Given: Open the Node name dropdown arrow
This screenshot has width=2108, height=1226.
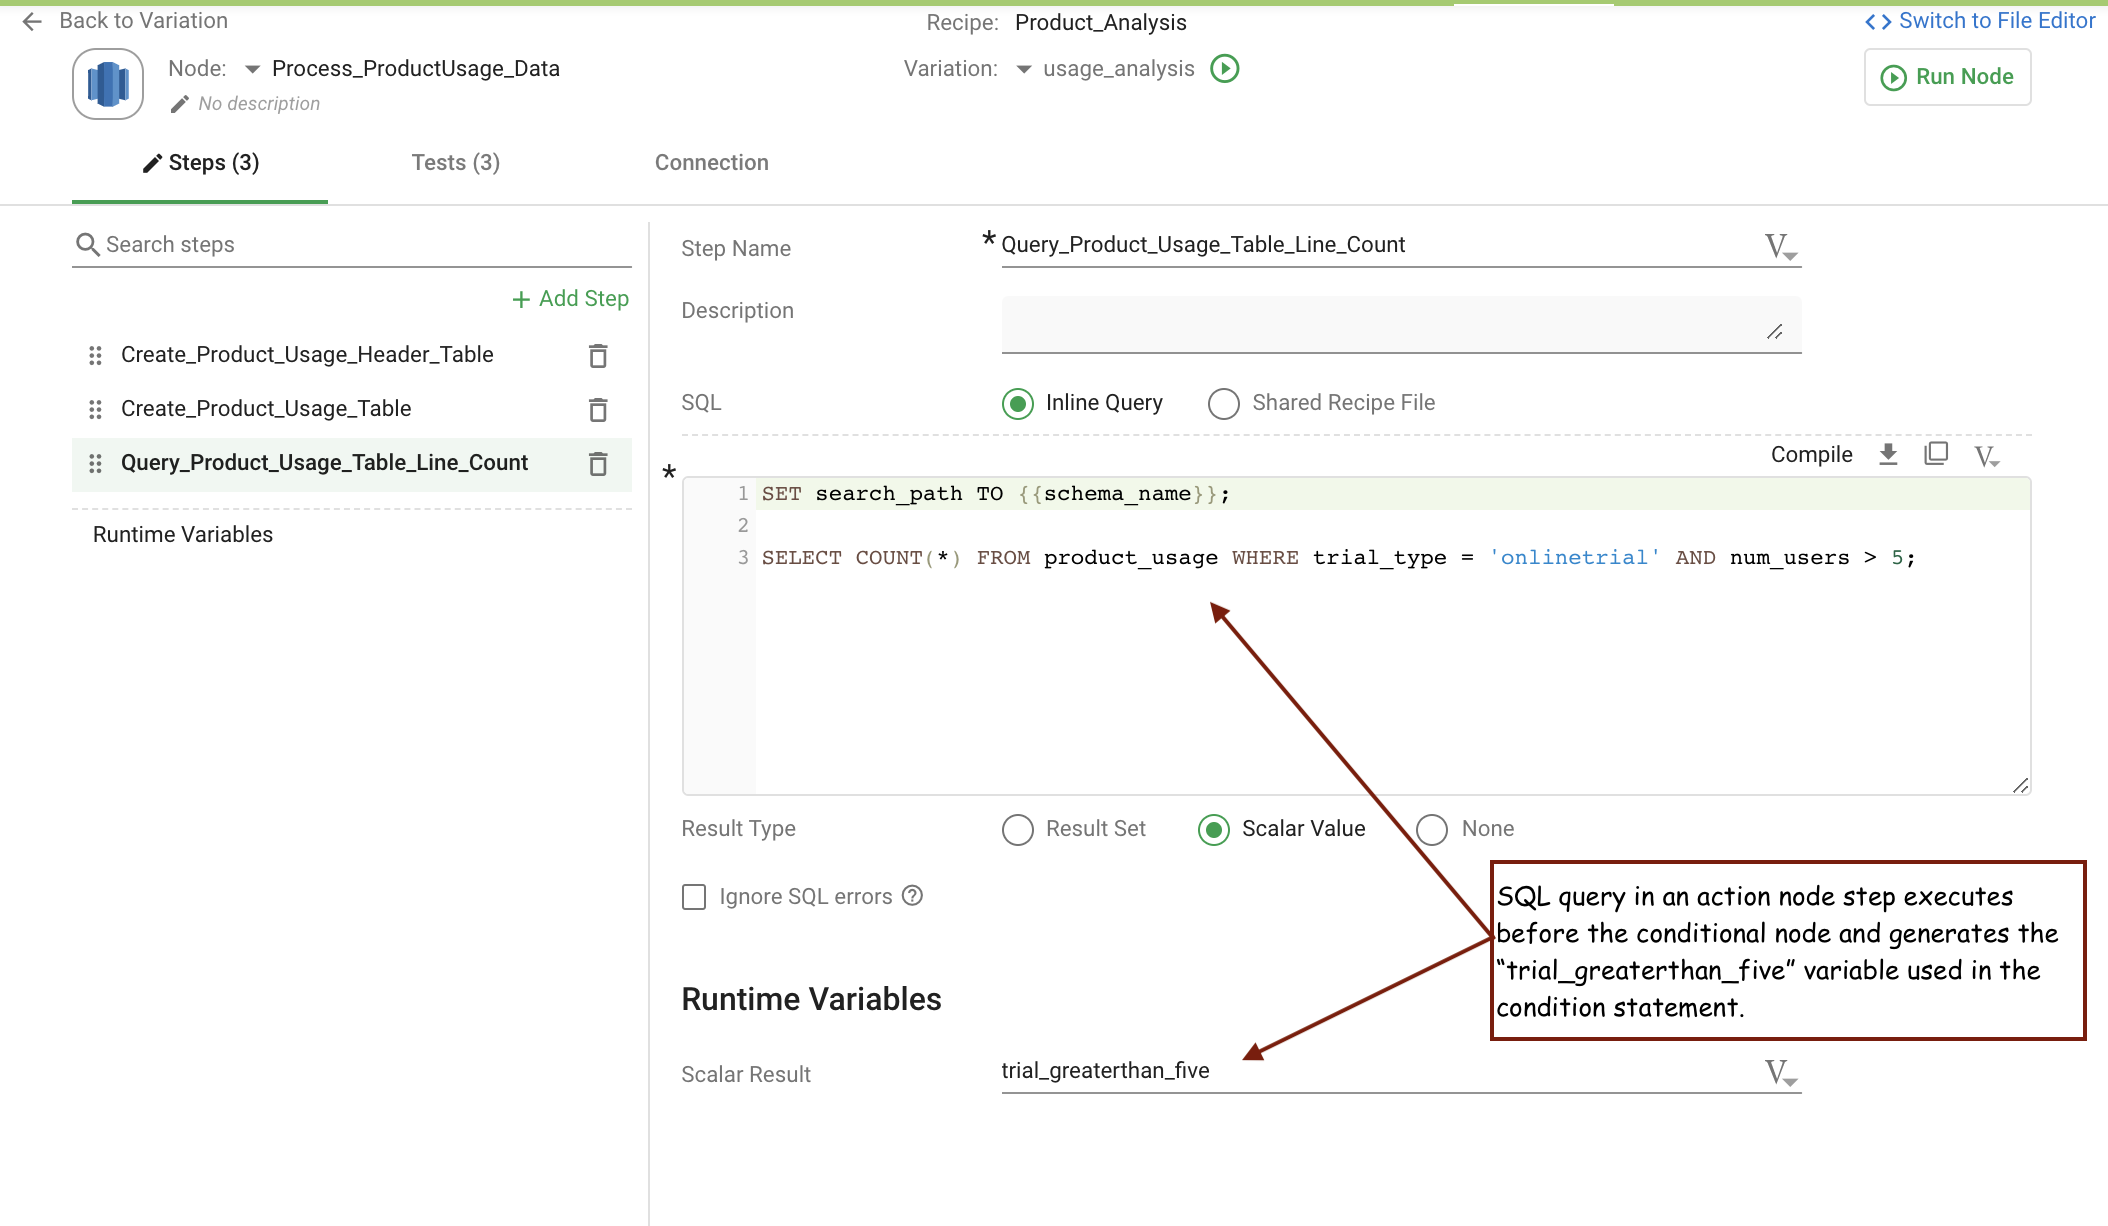Looking at the screenshot, I should [x=252, y=69].
